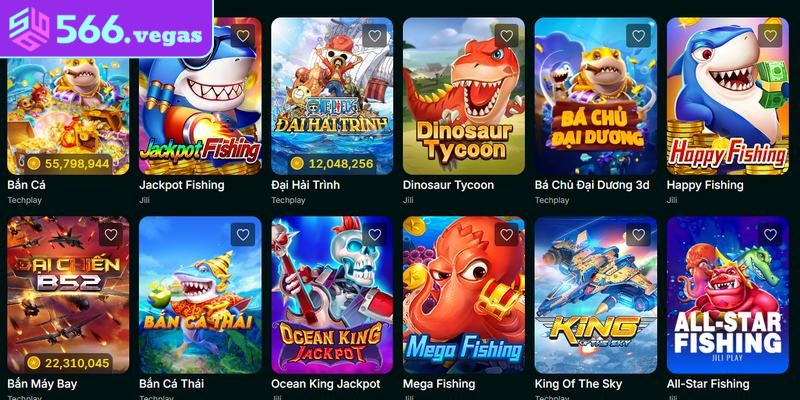This screenshot has height=400, width=800.
Task: Add King Of The Sky to favorites
Action: 638,235
